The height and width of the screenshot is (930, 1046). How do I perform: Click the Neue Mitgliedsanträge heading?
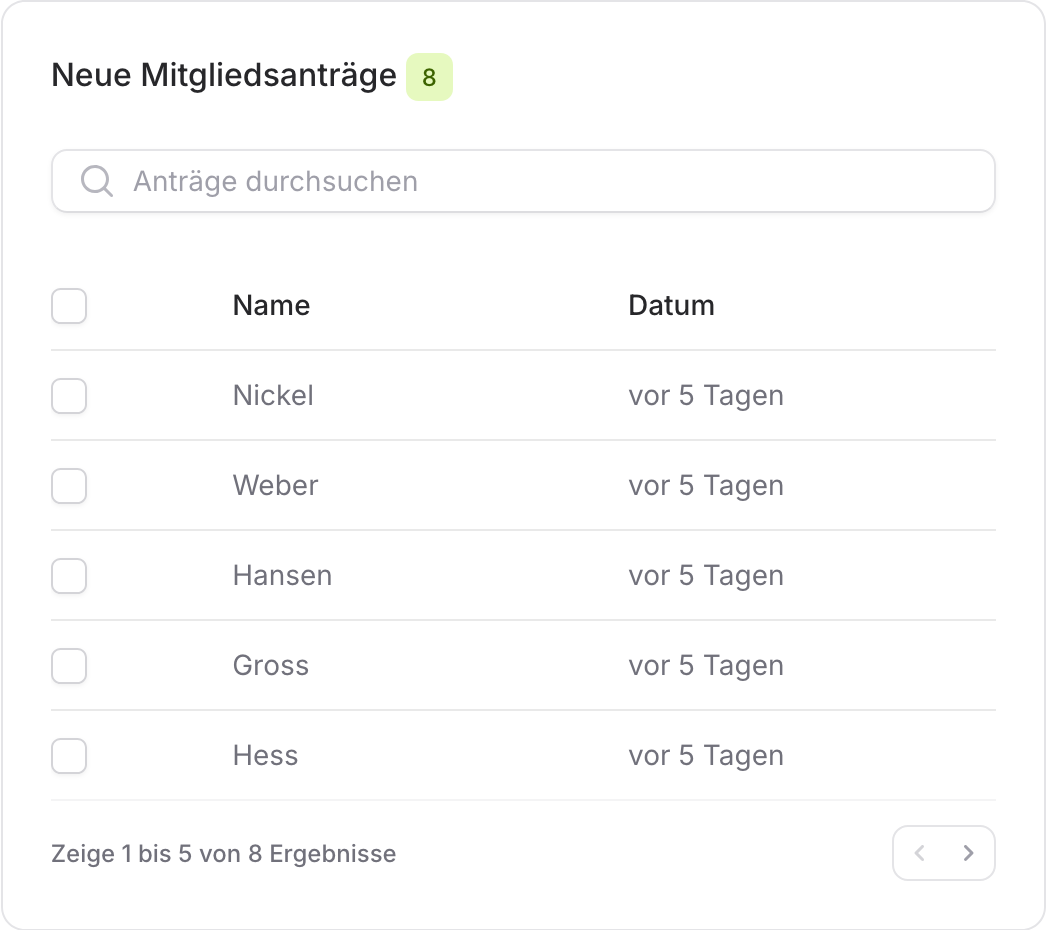coord(225,75)
